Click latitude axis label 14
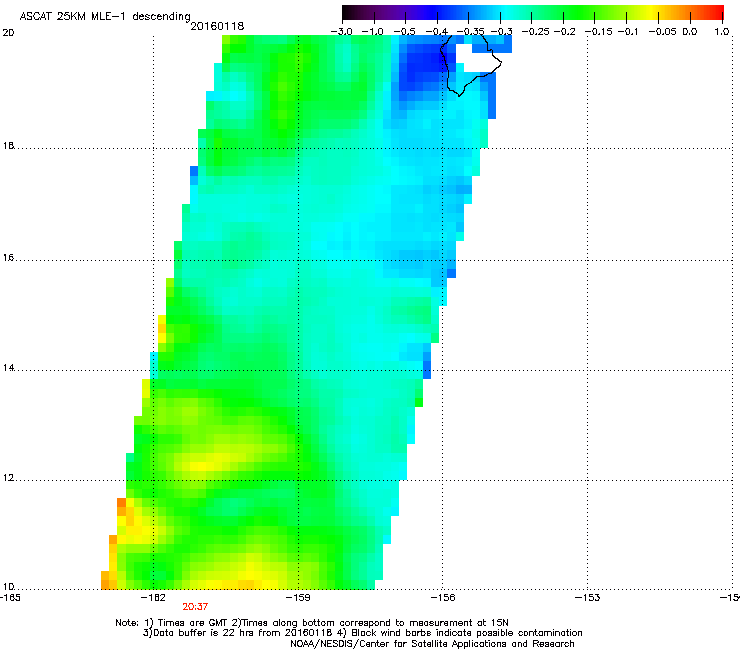 [x=8, y=368]
